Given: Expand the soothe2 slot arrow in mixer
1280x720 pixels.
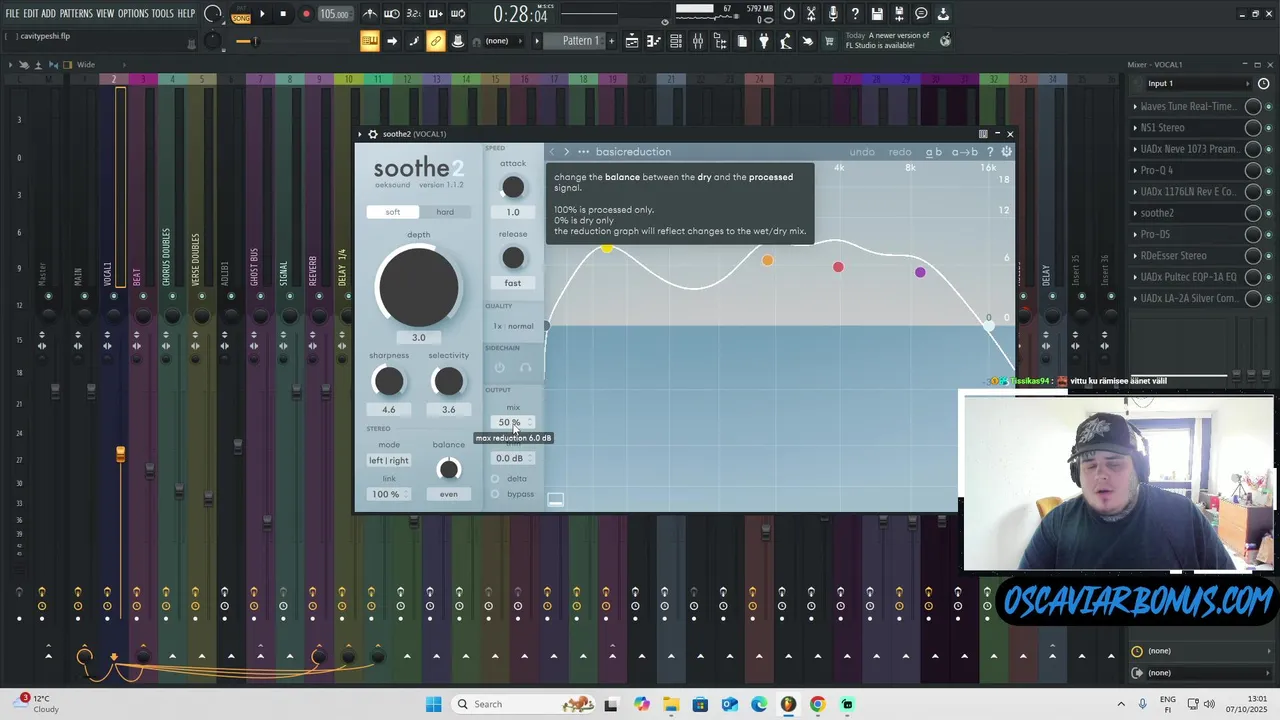Looking at the screenshot, I should (x=1135, y=213).
